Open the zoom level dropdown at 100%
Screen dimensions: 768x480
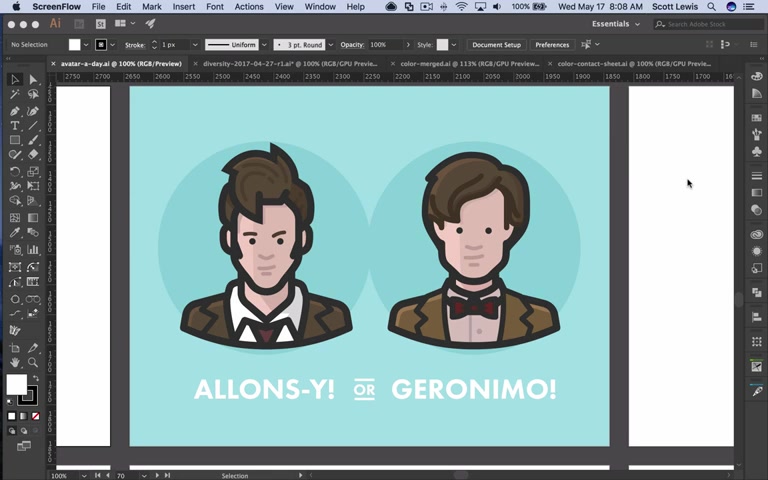[x=84, y=476]
